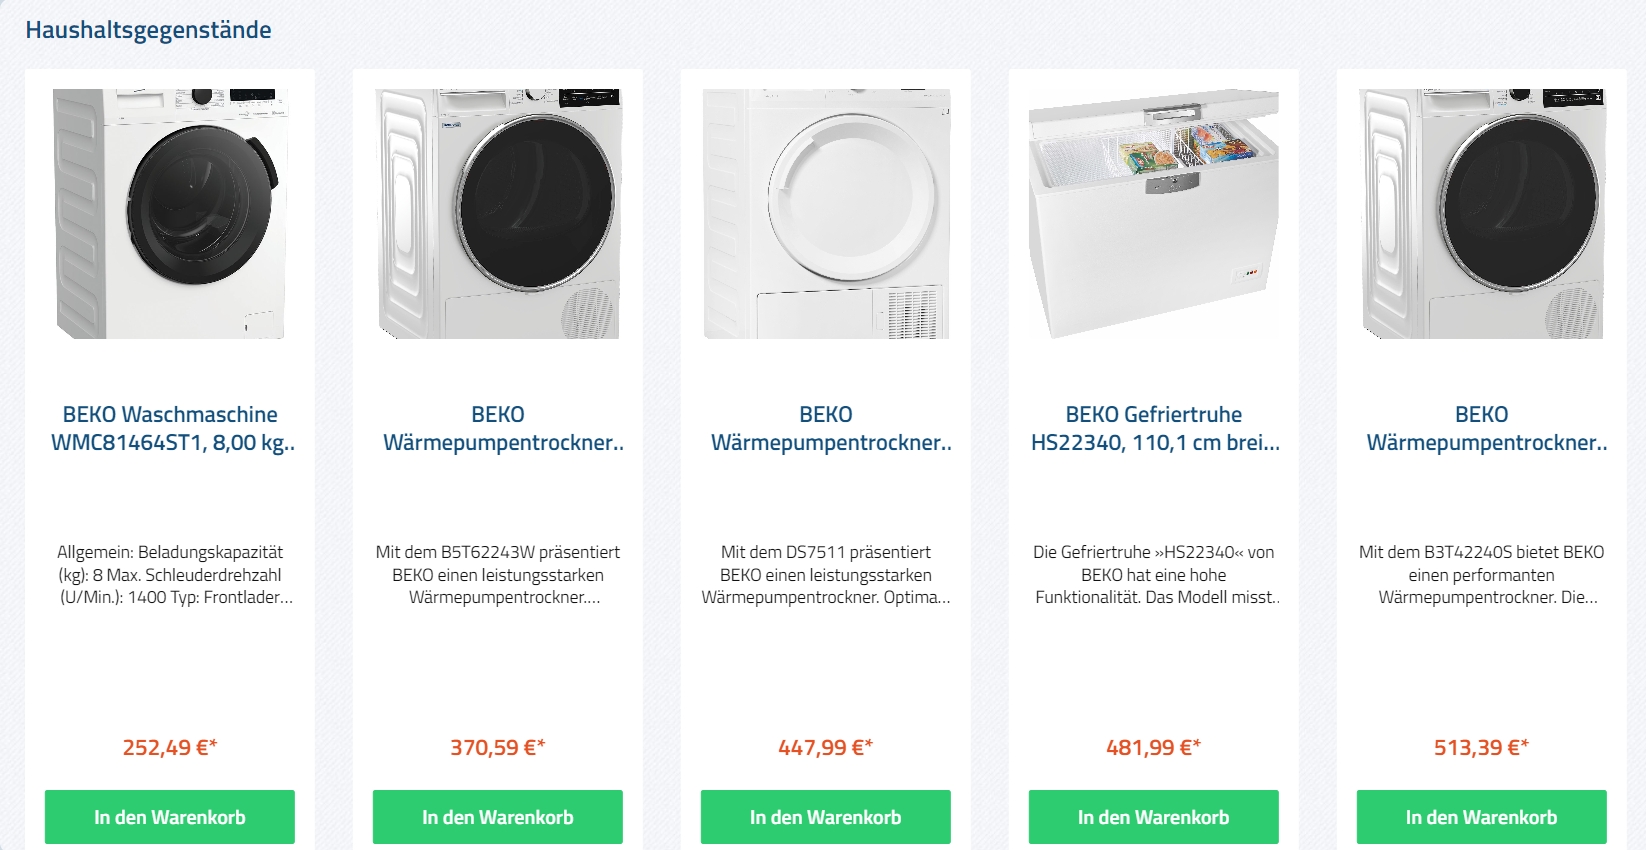Click In den Warenkorb under 513,39 €
1646x850 pixels.
coord(1482,817)
